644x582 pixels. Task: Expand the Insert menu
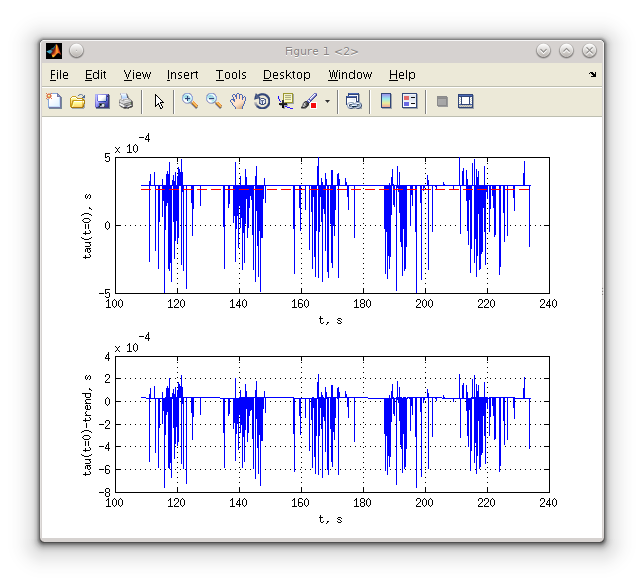click(182, 75)
